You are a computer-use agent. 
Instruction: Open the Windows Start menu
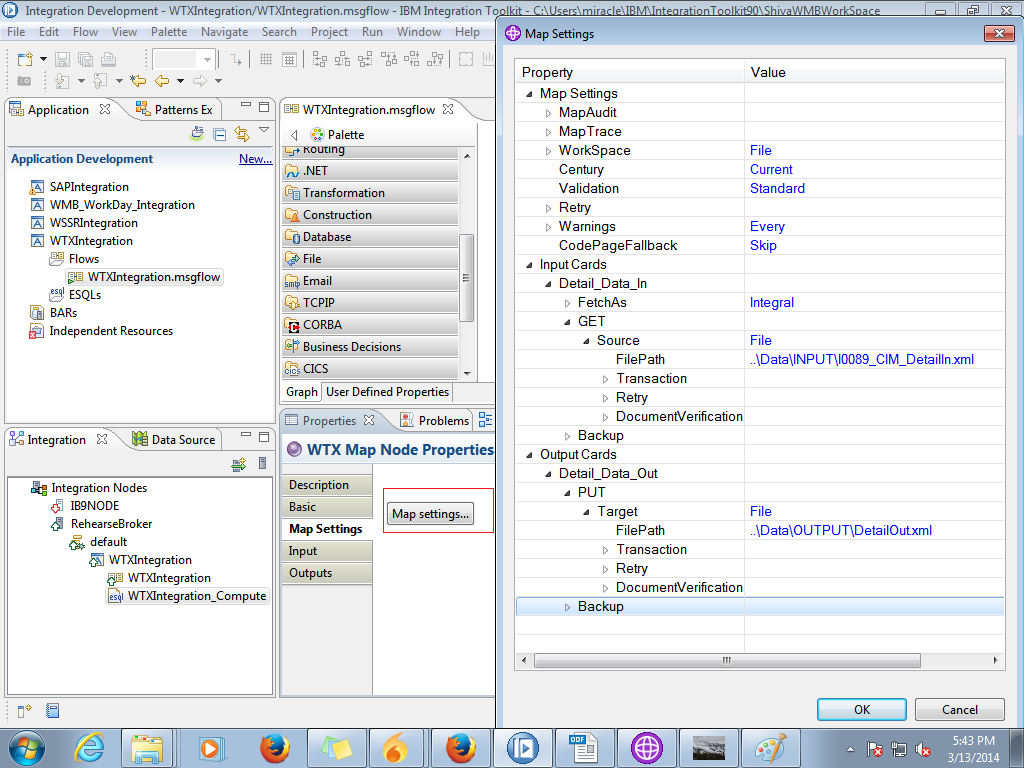pyautogui.click(x=27, y=748)
